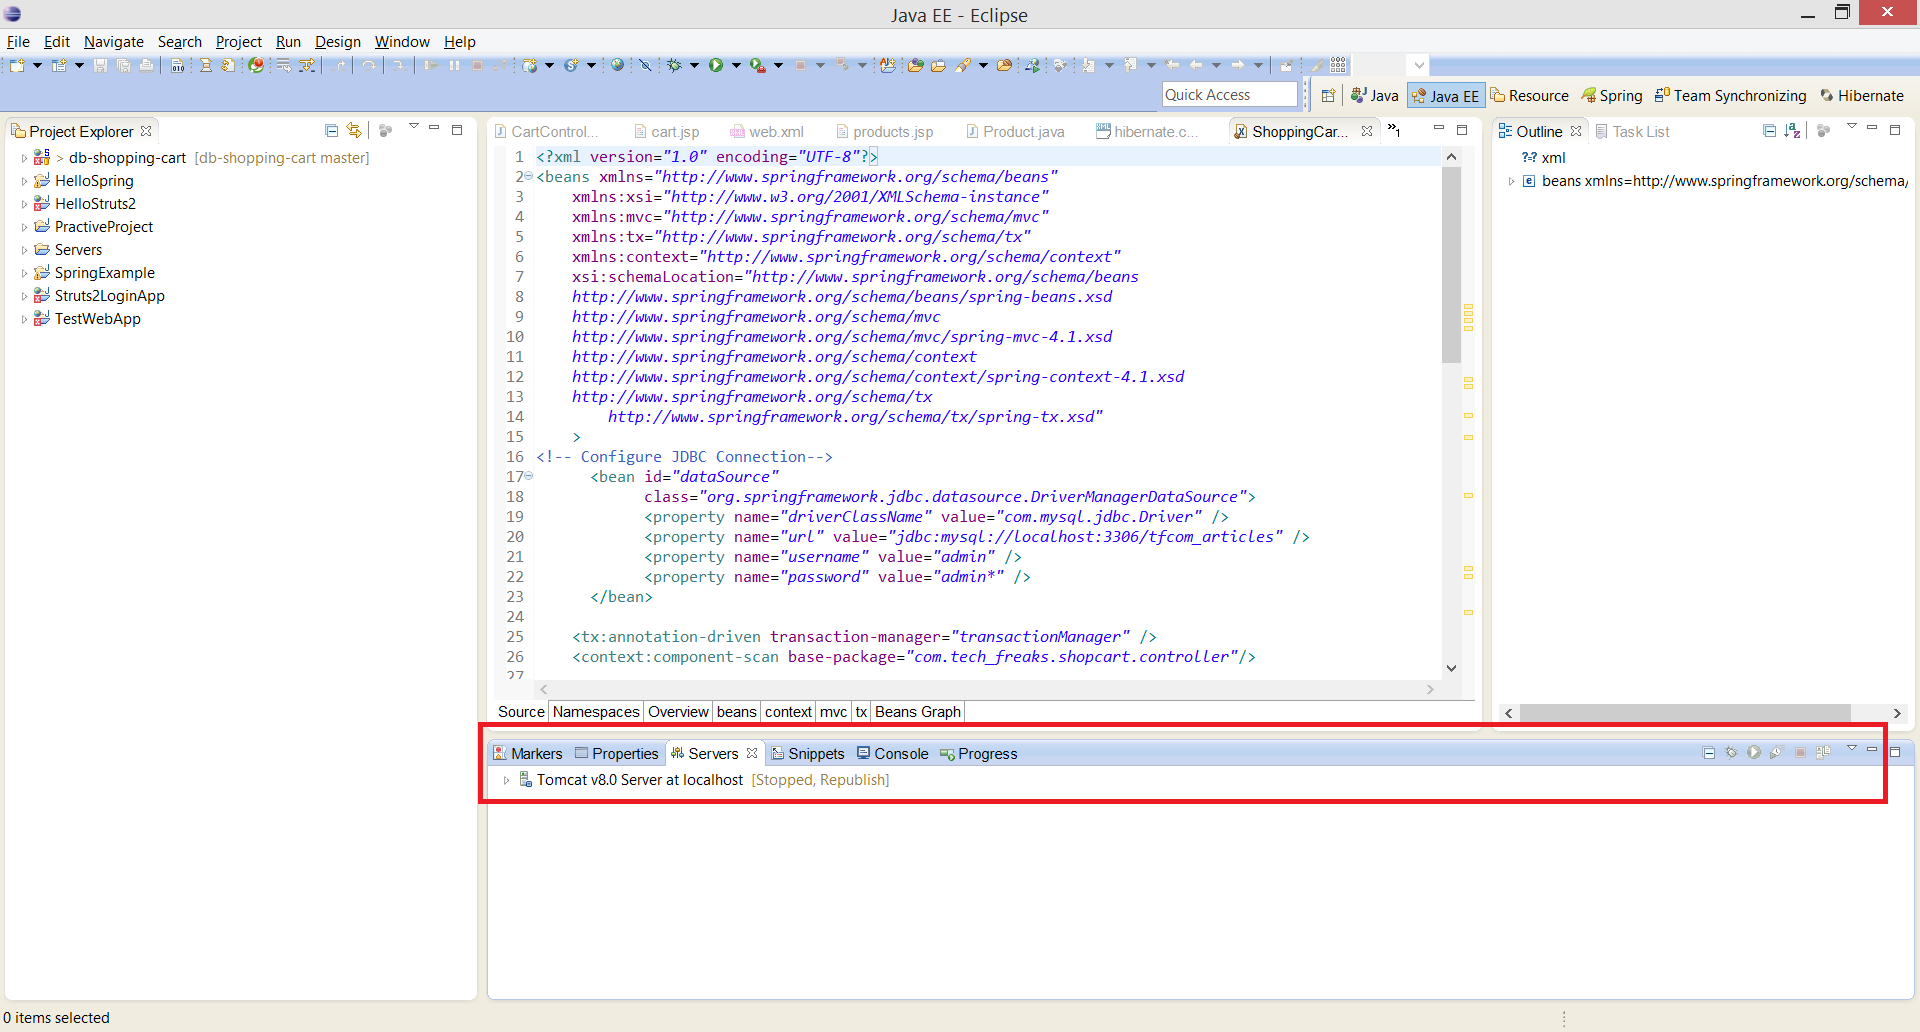Open the Run button dropdown arrow
The width and height of the screenshot is (1920, 1032).
tap(736, 65)
